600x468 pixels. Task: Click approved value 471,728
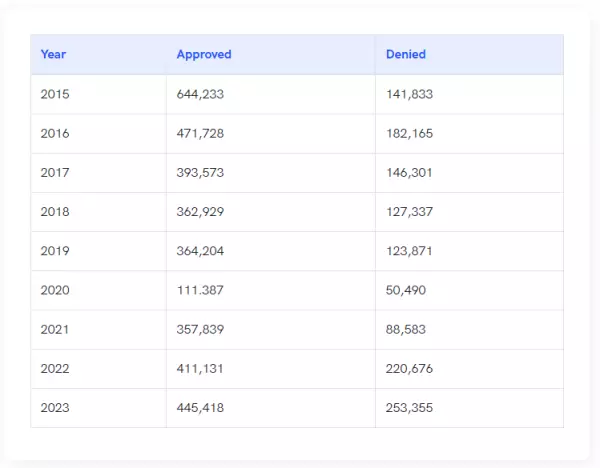click(x=200, y=134)
